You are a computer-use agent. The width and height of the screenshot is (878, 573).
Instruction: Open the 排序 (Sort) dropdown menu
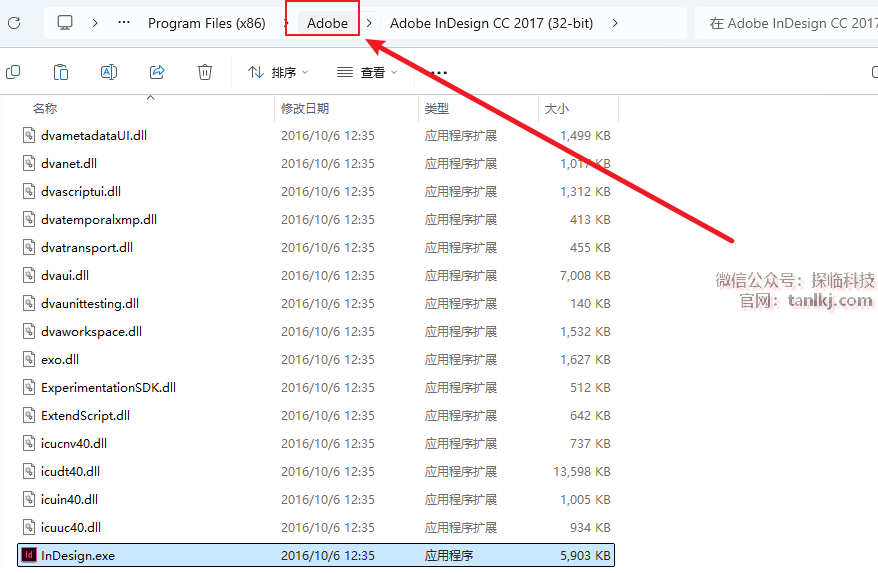tap(278, 72)
